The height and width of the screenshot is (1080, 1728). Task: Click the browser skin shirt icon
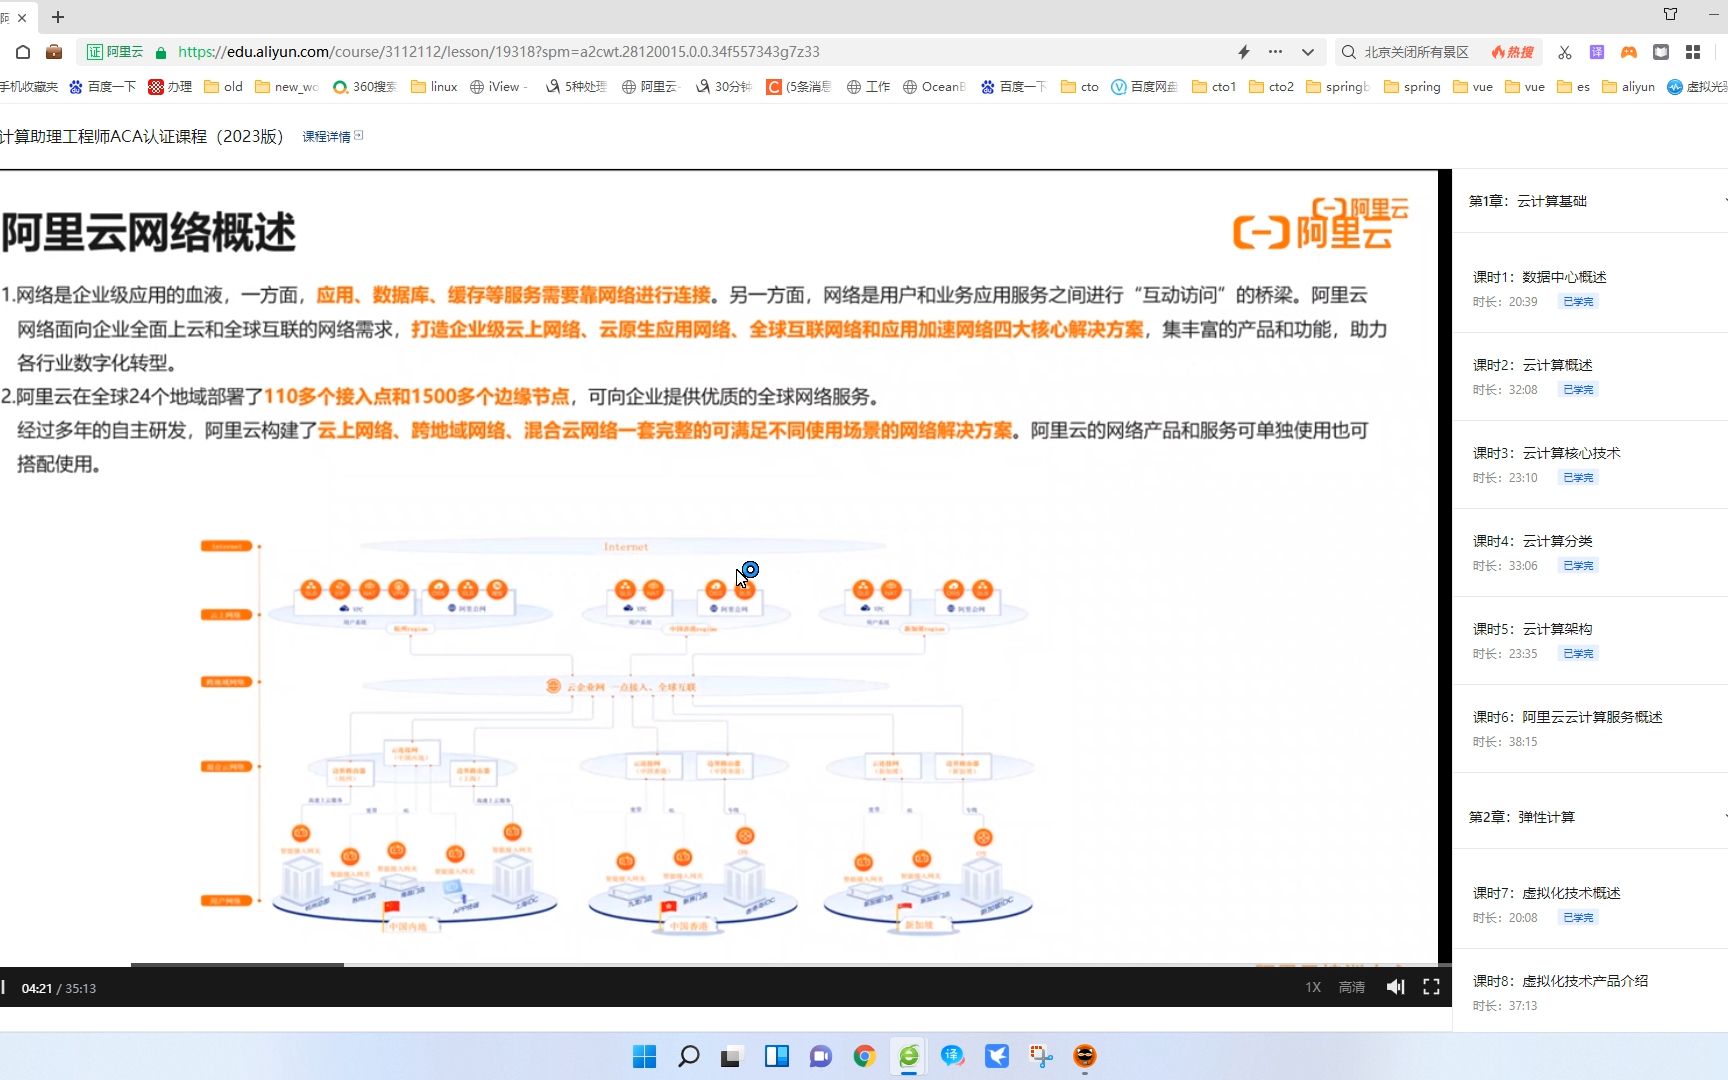coord(1671,14)
